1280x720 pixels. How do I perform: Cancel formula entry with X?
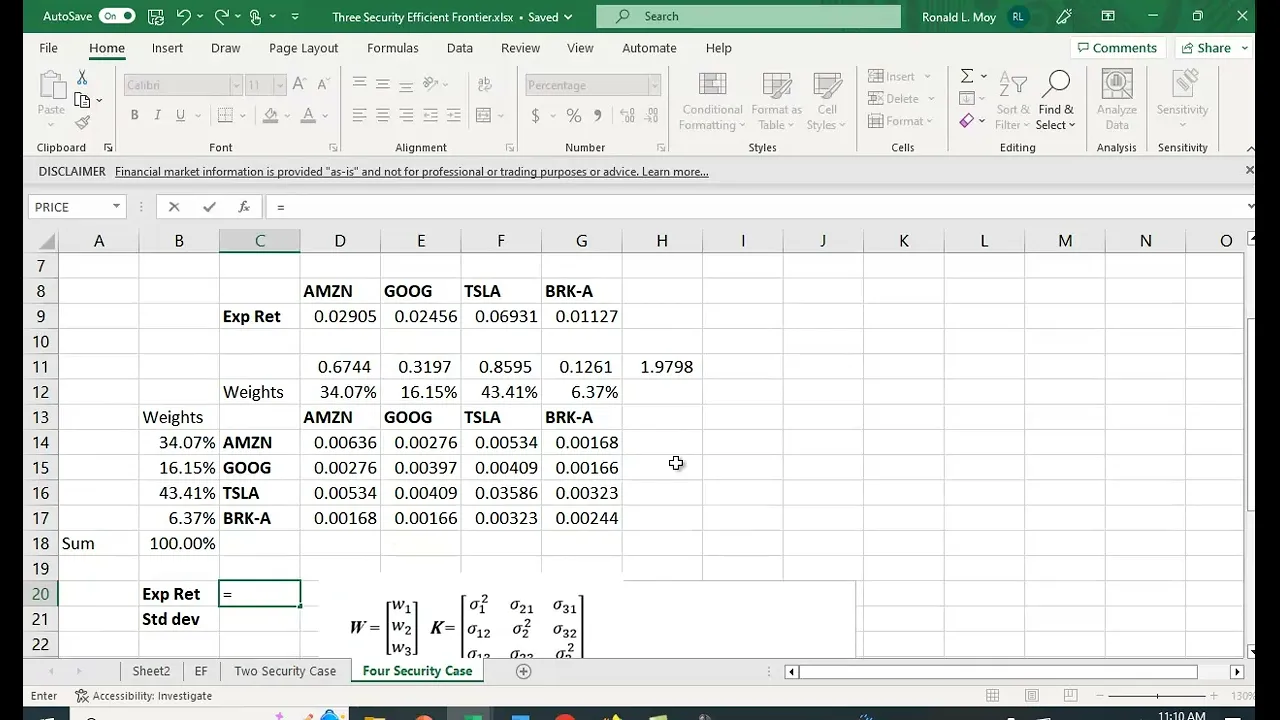click(x=174, y=207)
